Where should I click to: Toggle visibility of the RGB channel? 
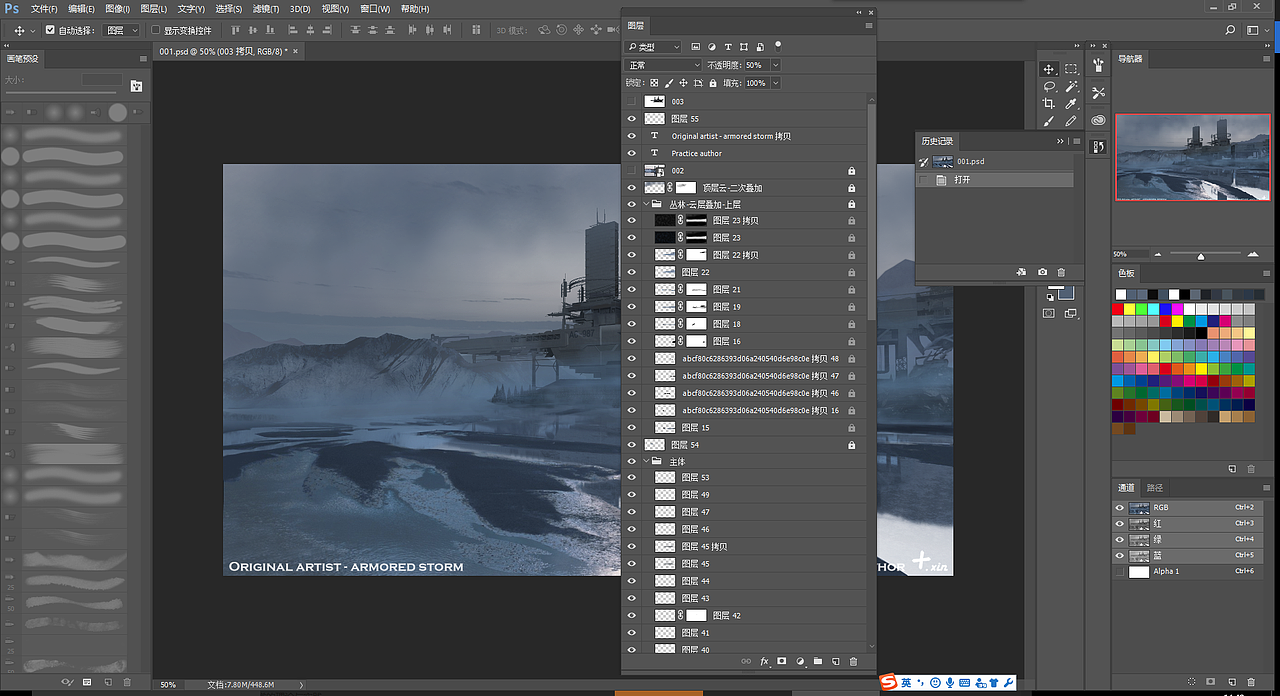coord(1119,507)
